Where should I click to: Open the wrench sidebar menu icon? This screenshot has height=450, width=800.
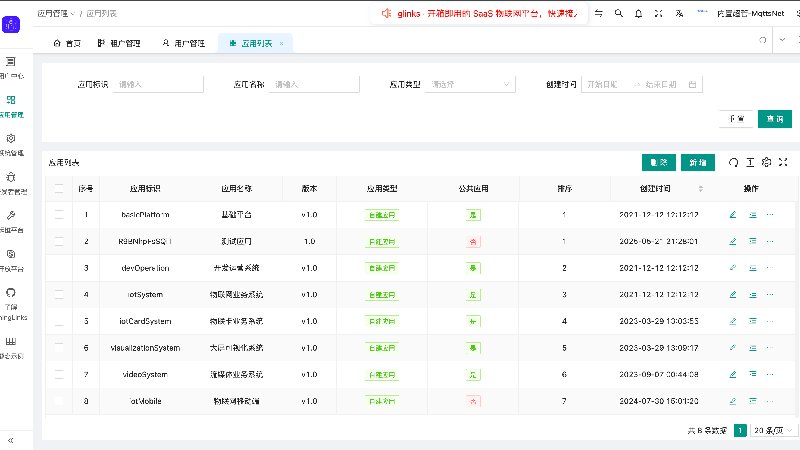[11, 215]
